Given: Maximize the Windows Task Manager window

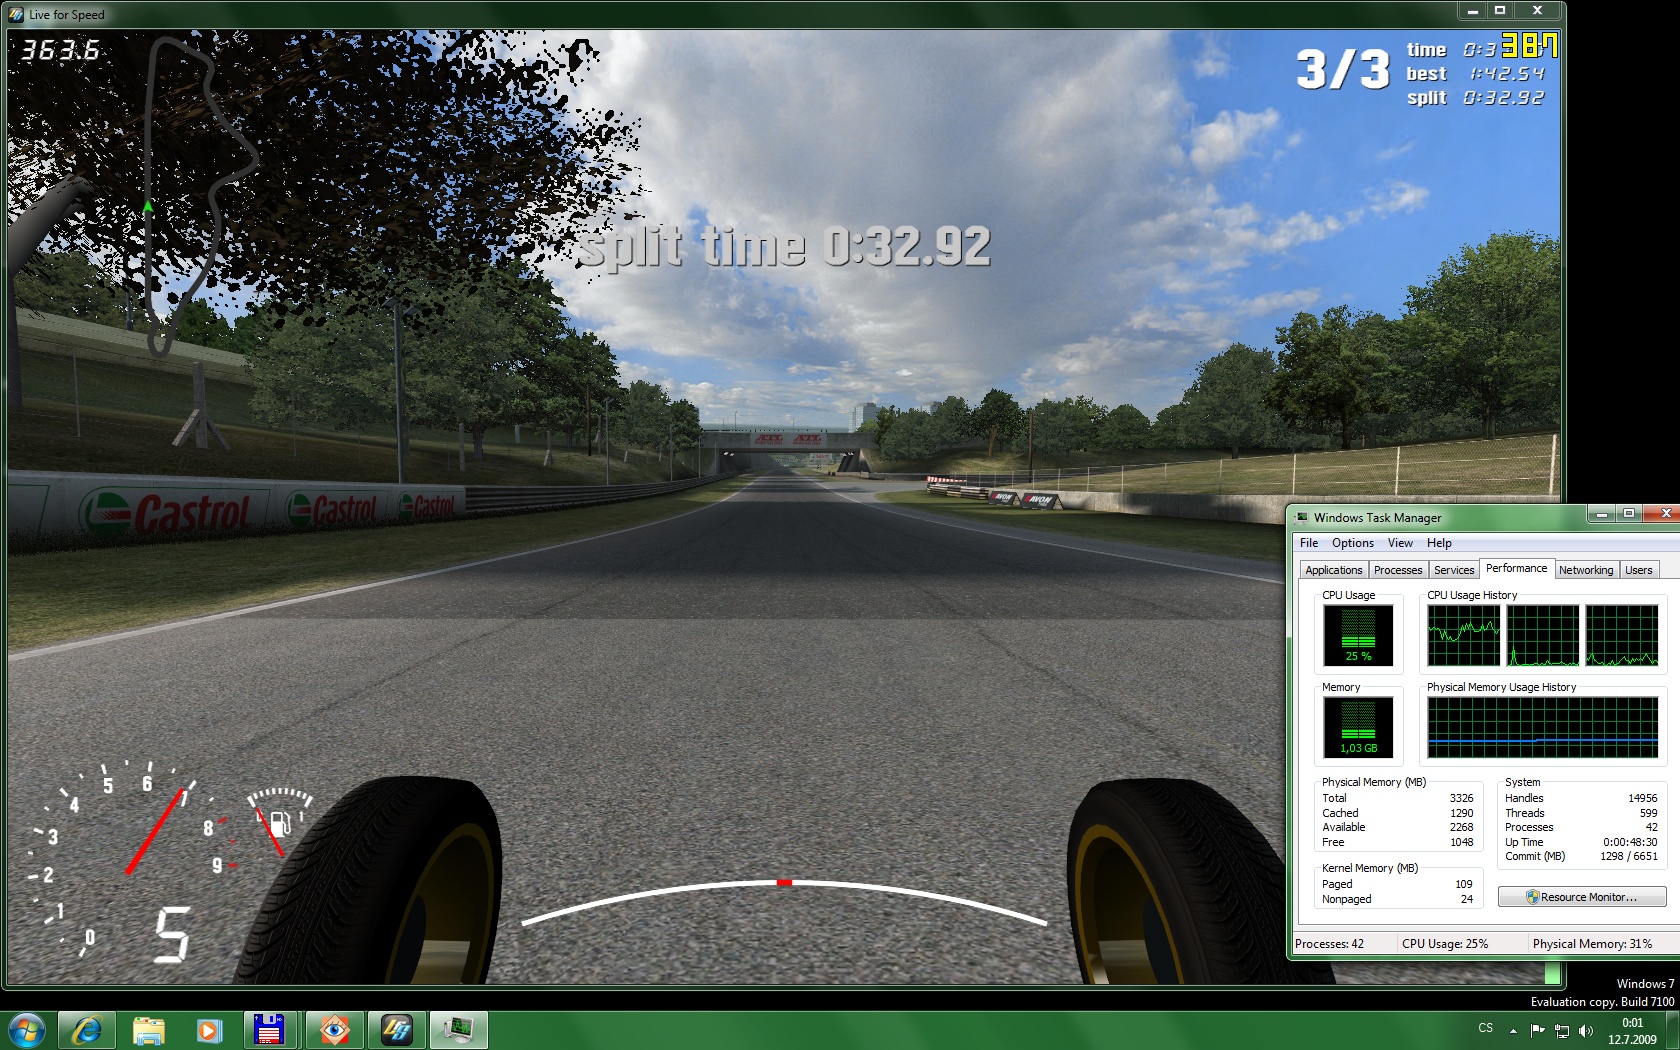Looking at the screenshot, I should coord(1629,514).
